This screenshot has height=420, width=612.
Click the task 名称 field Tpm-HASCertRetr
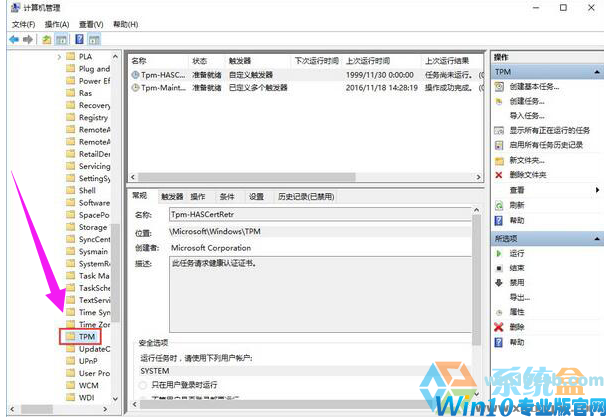coord(320,215)
